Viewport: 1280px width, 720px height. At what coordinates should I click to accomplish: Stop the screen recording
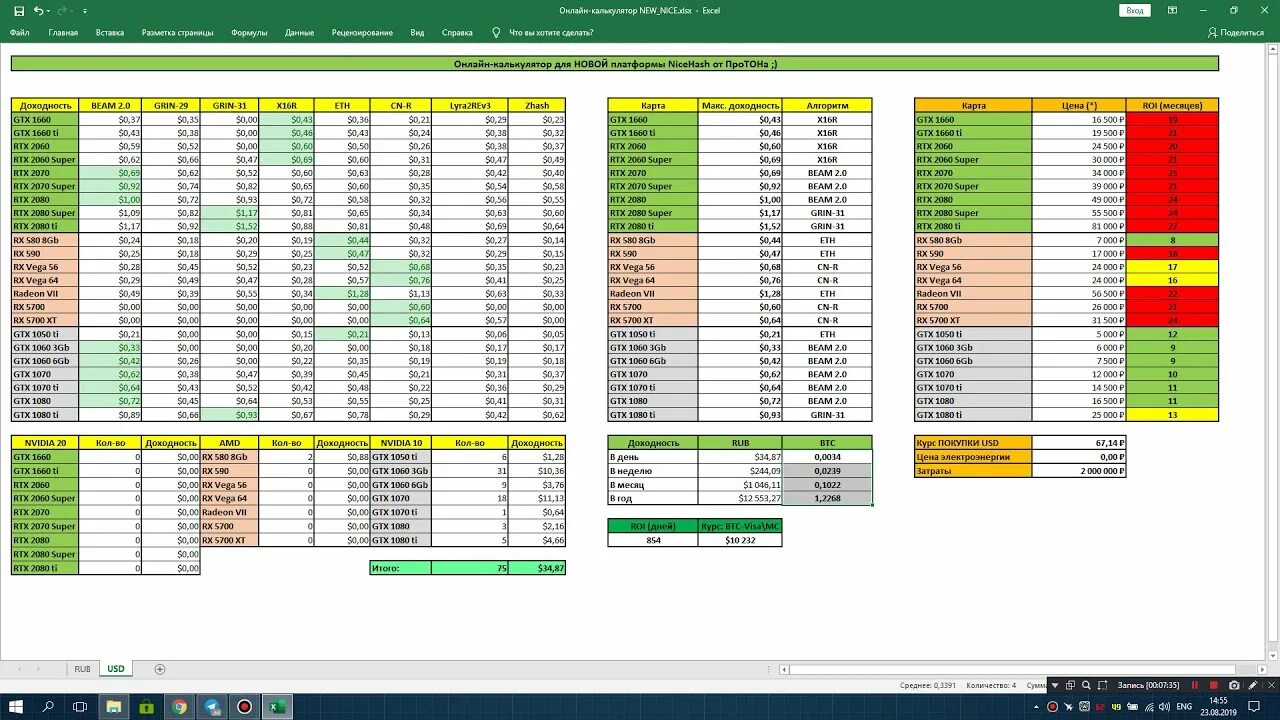[1215, 685]
